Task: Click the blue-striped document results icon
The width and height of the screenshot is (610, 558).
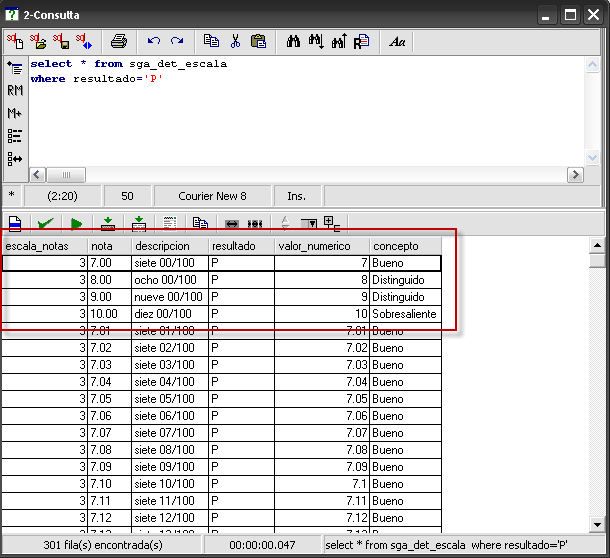Action: pyautogui.click(x=15, y=224)
